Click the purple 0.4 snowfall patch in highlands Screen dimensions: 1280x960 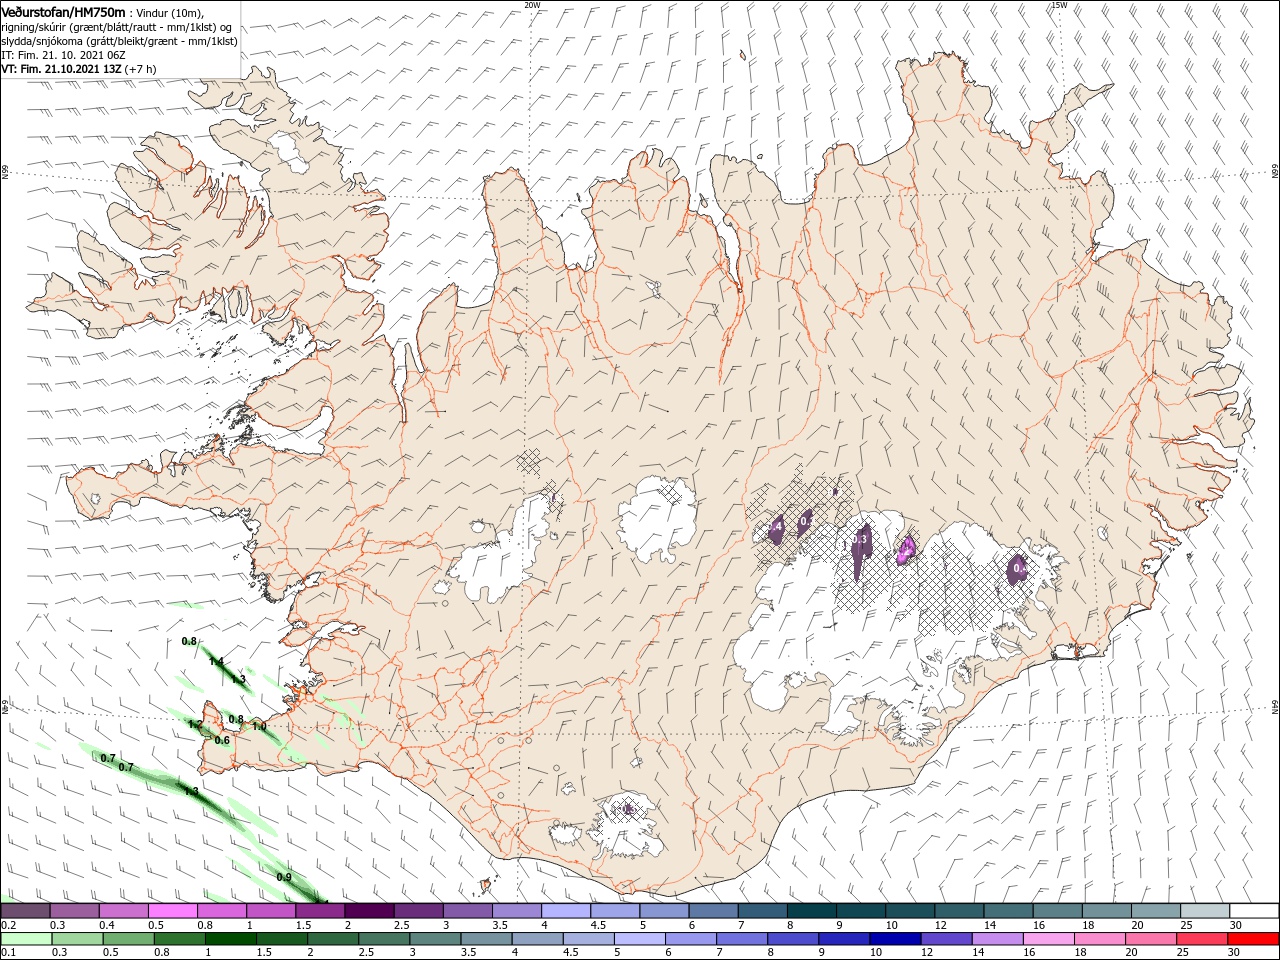[775, 529]
